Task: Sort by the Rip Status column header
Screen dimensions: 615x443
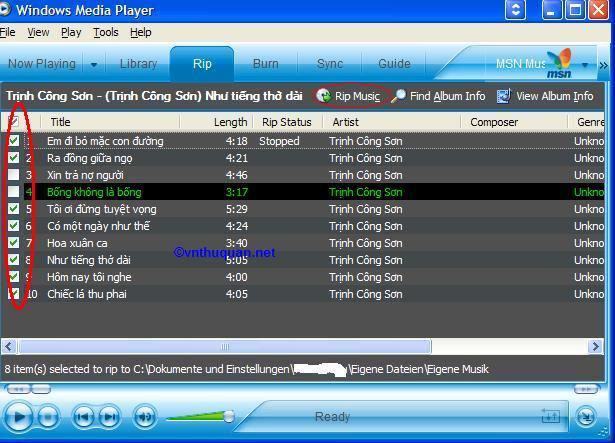Action: pyautogui.click(x=287, y=122)
